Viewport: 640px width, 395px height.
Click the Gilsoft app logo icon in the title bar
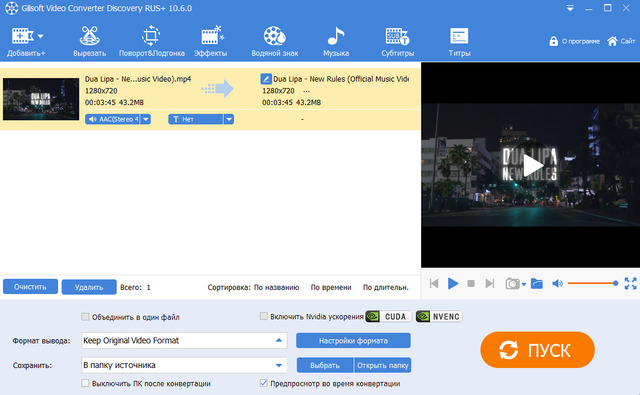click(11, 8)
